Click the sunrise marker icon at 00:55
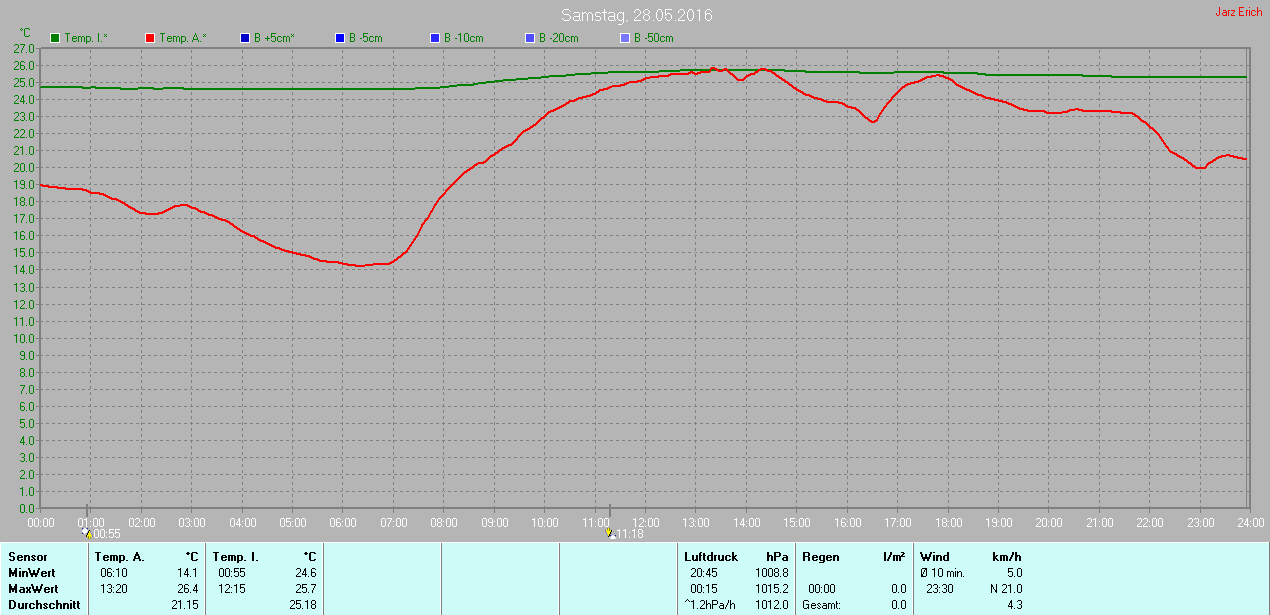This screenshot has height=615, width=1270. (87, 533)
